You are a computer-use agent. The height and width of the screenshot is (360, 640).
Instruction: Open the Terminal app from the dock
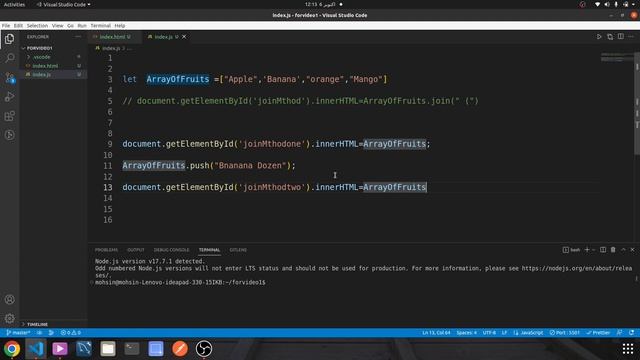pos(132,349)
